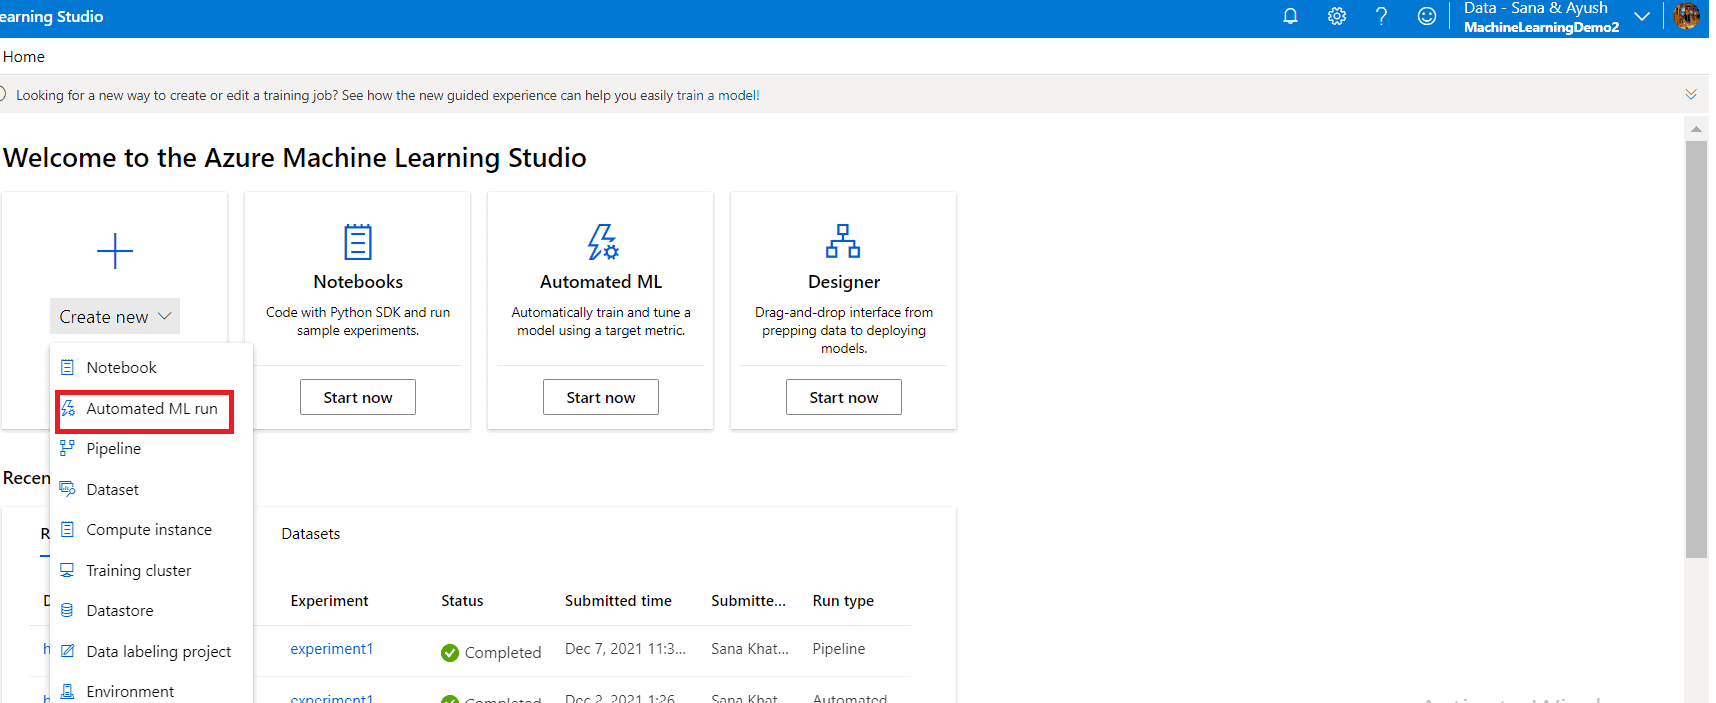Click the page vertical scrollbar thumb
The height and width of the screenshot is (703, 1716).
(x=1696, y=349)
